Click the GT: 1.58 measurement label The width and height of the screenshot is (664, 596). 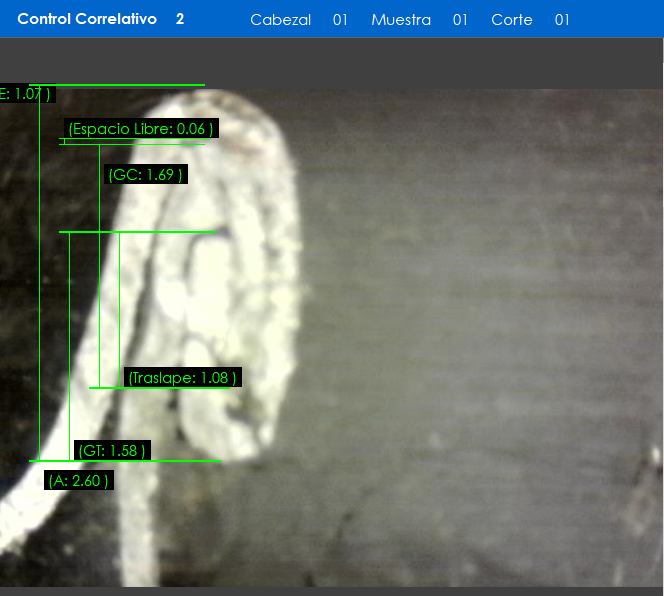click(112, 451)
